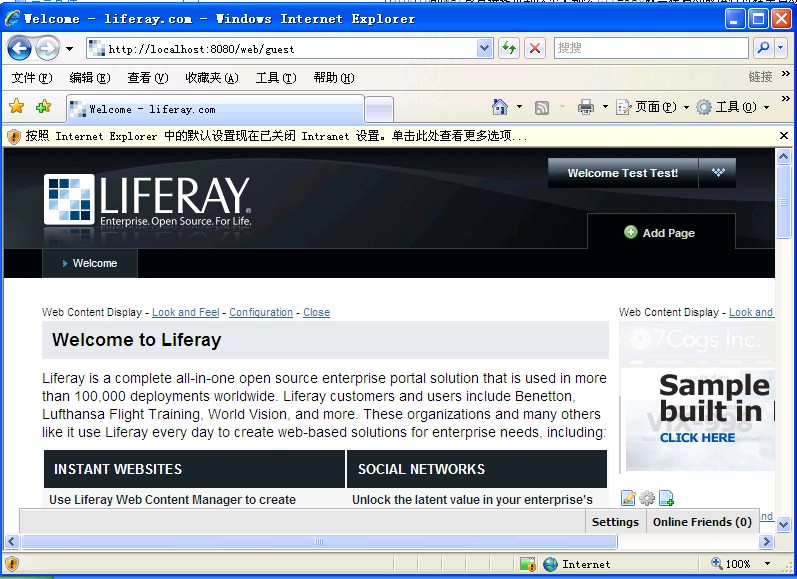Open the Favorites Center star icon
797x579 pixels.
[17, 106]
